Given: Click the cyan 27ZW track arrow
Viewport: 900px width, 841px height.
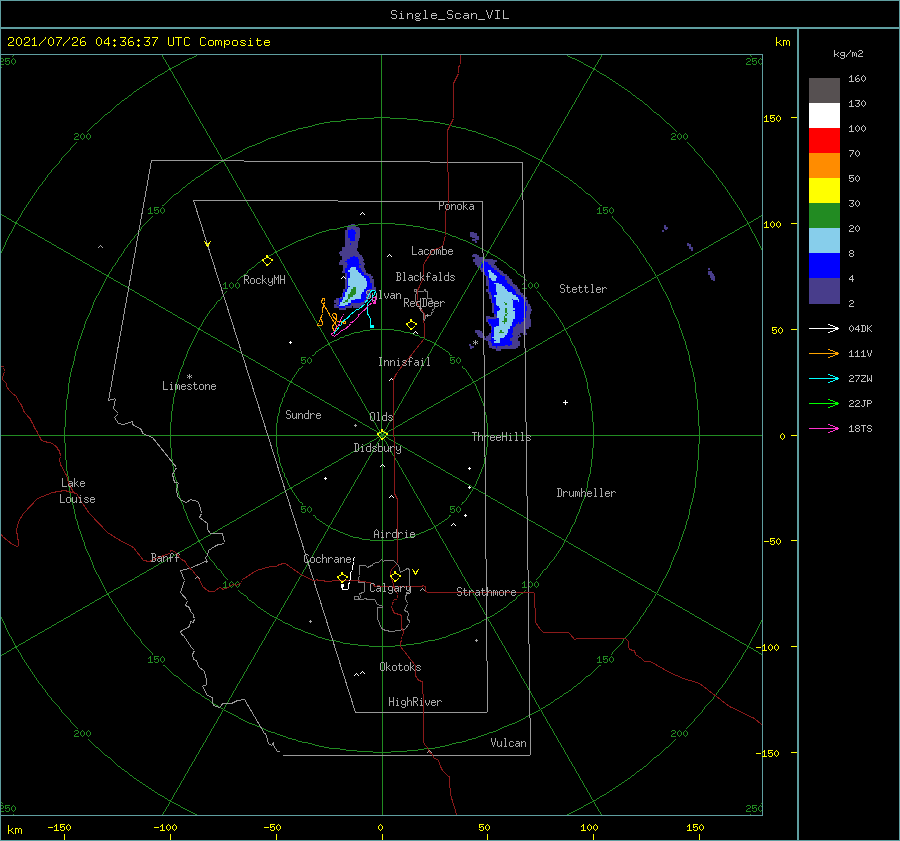Looking at the screenshot, I should 824,378.
